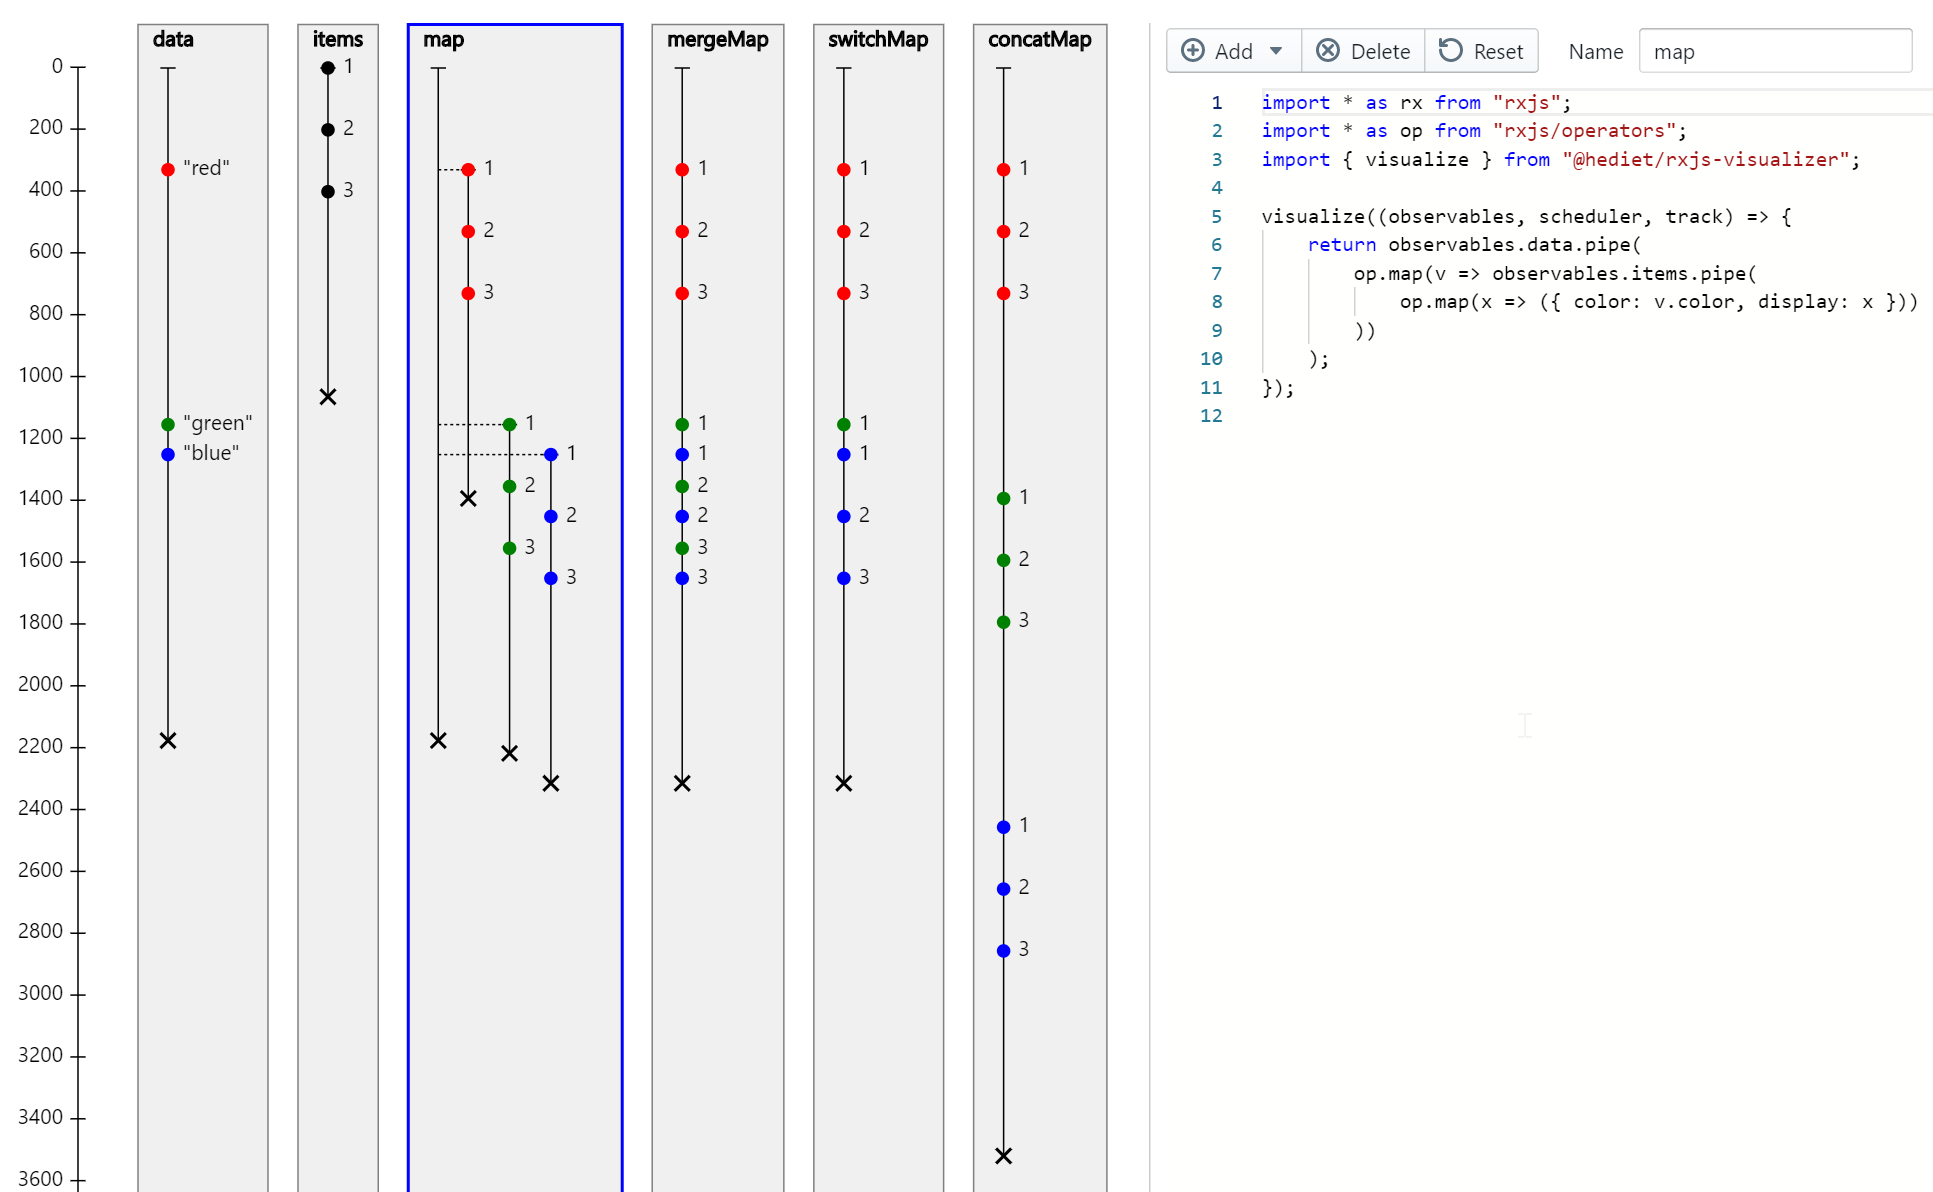Select the switchMap panel header

tap(878, 40)
